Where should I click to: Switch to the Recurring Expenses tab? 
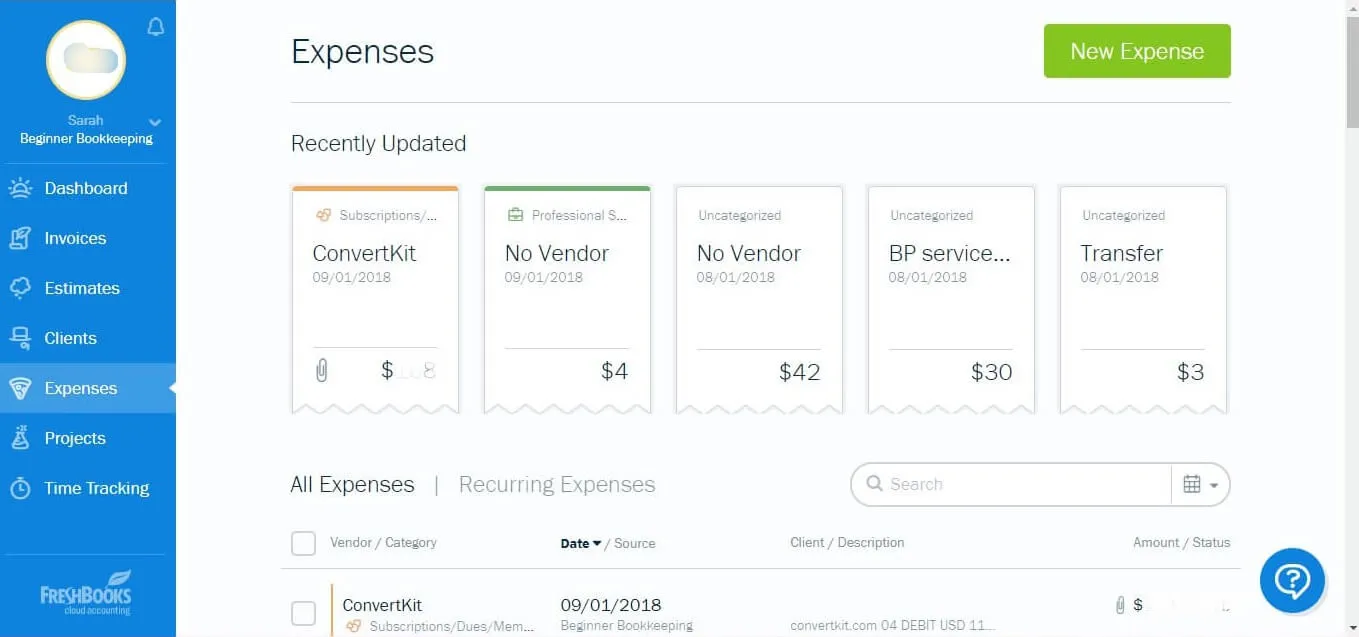click(x=557, y=485)
